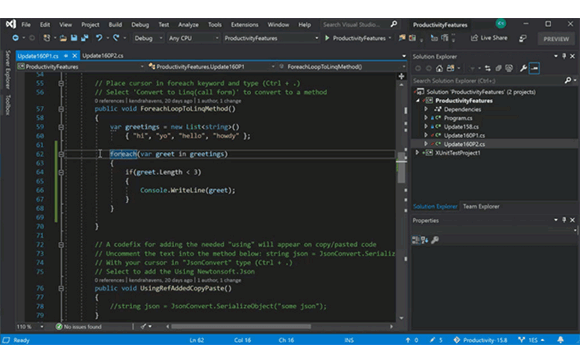Image resolution: width=580 pixels, height=363 pixels.
Task: Collapse ForeachLoopToLinqMethod at line 57 outline
Action: 61,109
